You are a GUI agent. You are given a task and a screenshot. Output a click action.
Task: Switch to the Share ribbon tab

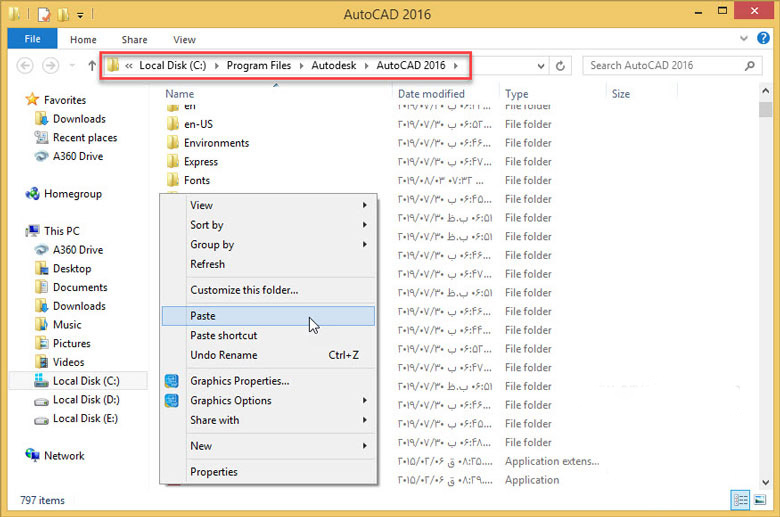(134, 39)
